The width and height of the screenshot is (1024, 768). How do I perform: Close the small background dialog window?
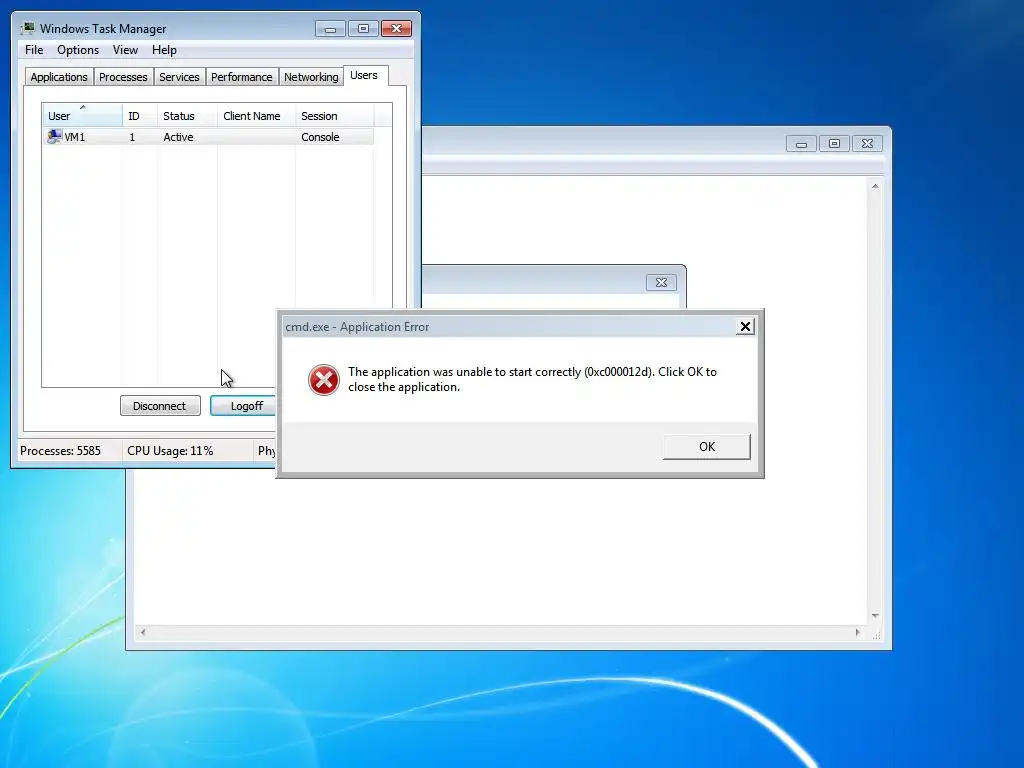pos(662,282)
